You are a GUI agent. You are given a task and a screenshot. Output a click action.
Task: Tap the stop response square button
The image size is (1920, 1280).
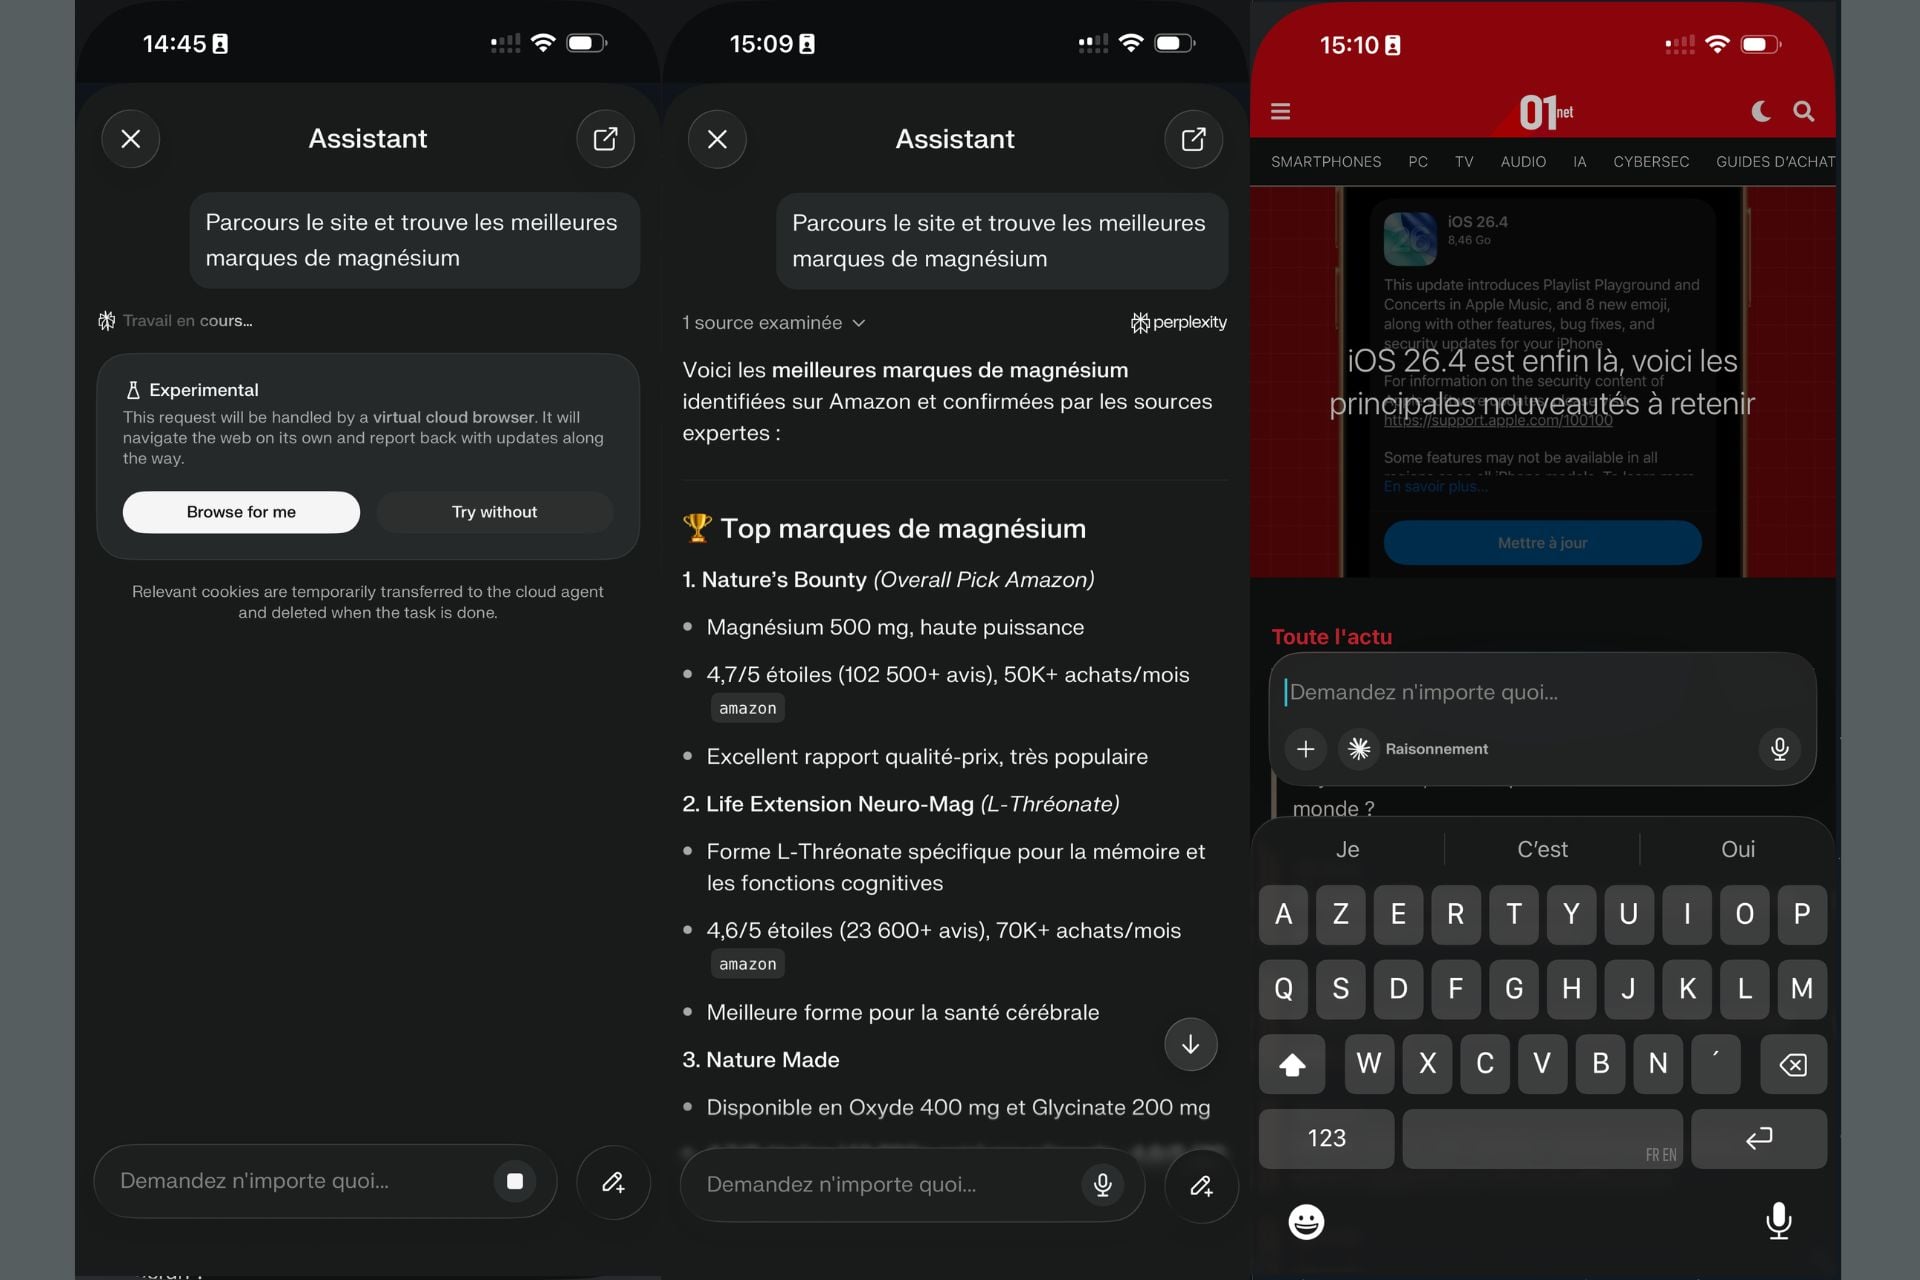point(515,1181)
